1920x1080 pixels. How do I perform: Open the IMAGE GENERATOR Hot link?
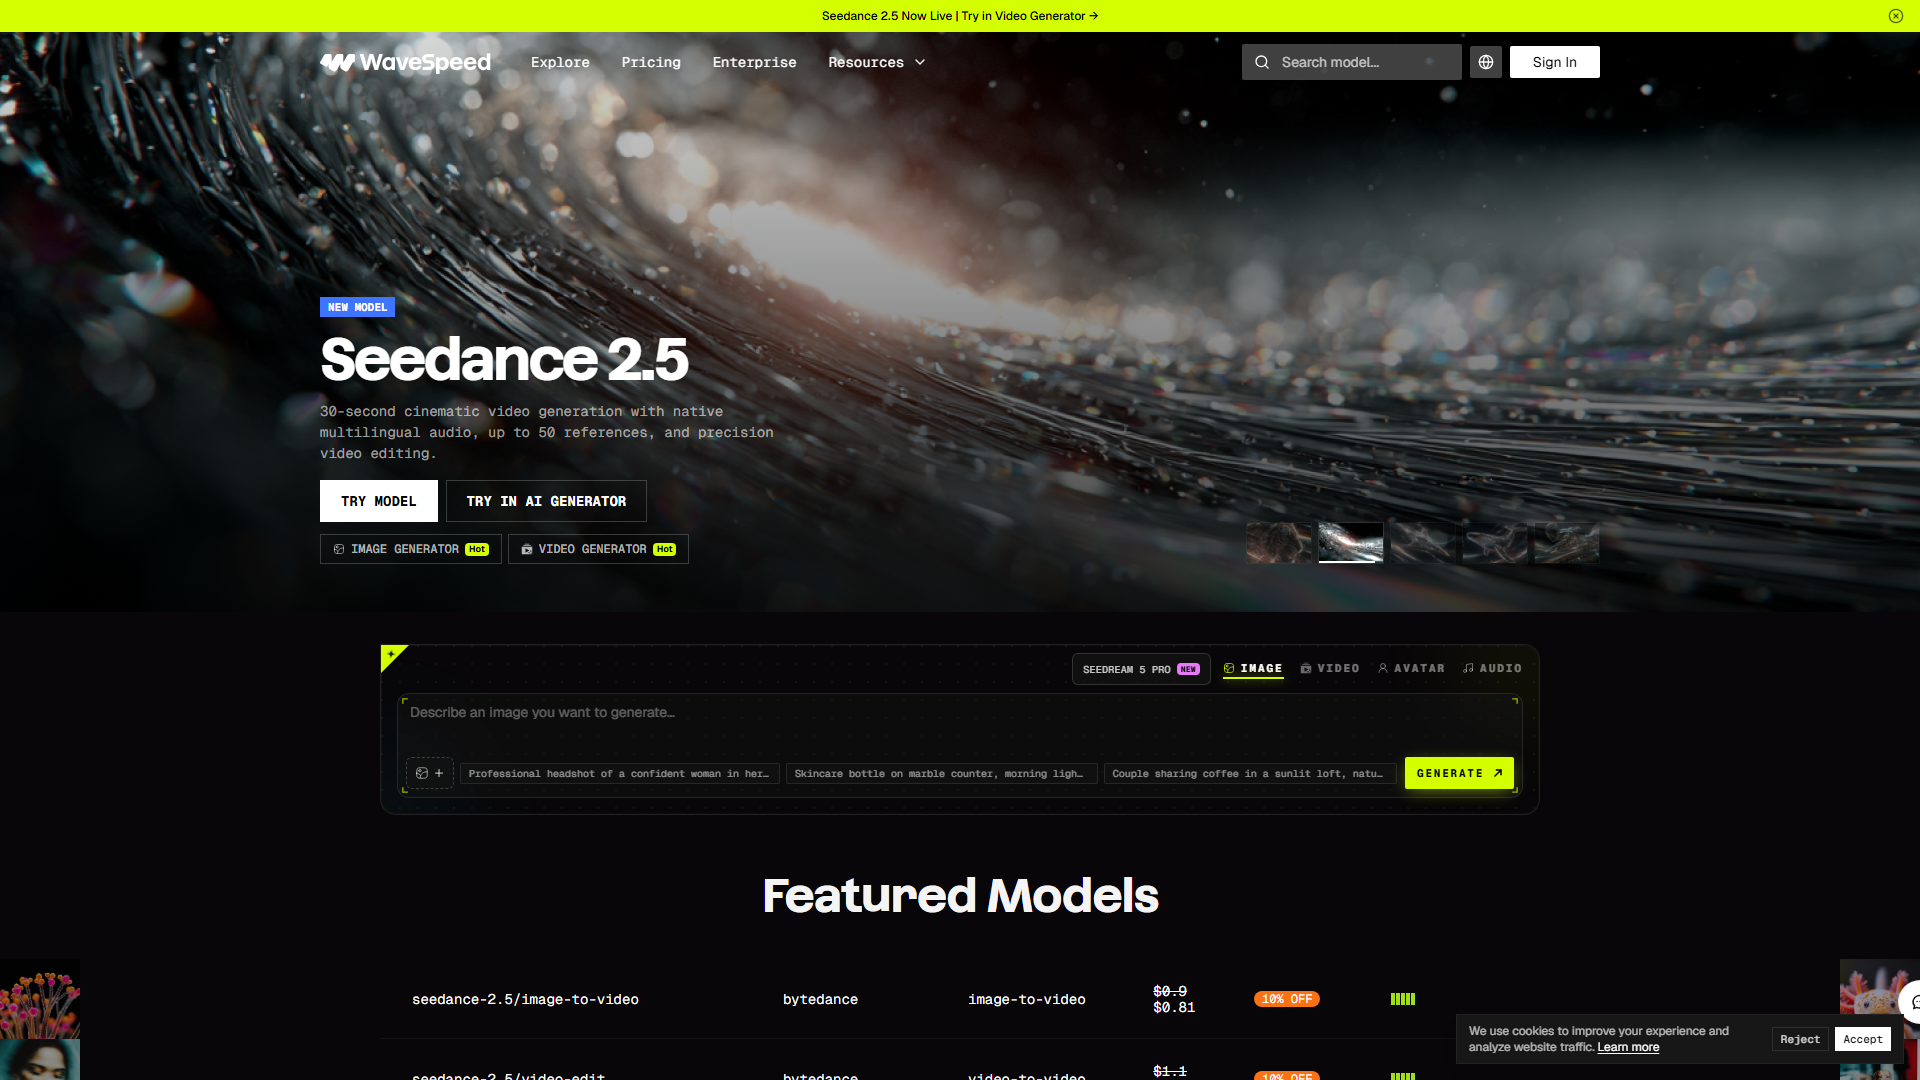(x=411, y=549)
